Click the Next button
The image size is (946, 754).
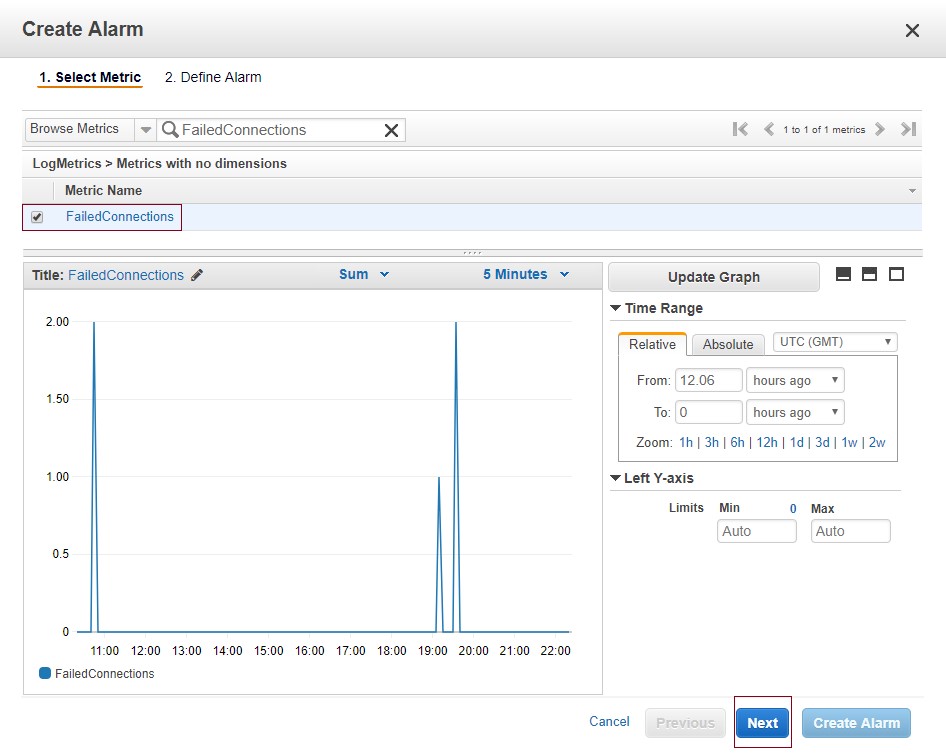point(763,723)
